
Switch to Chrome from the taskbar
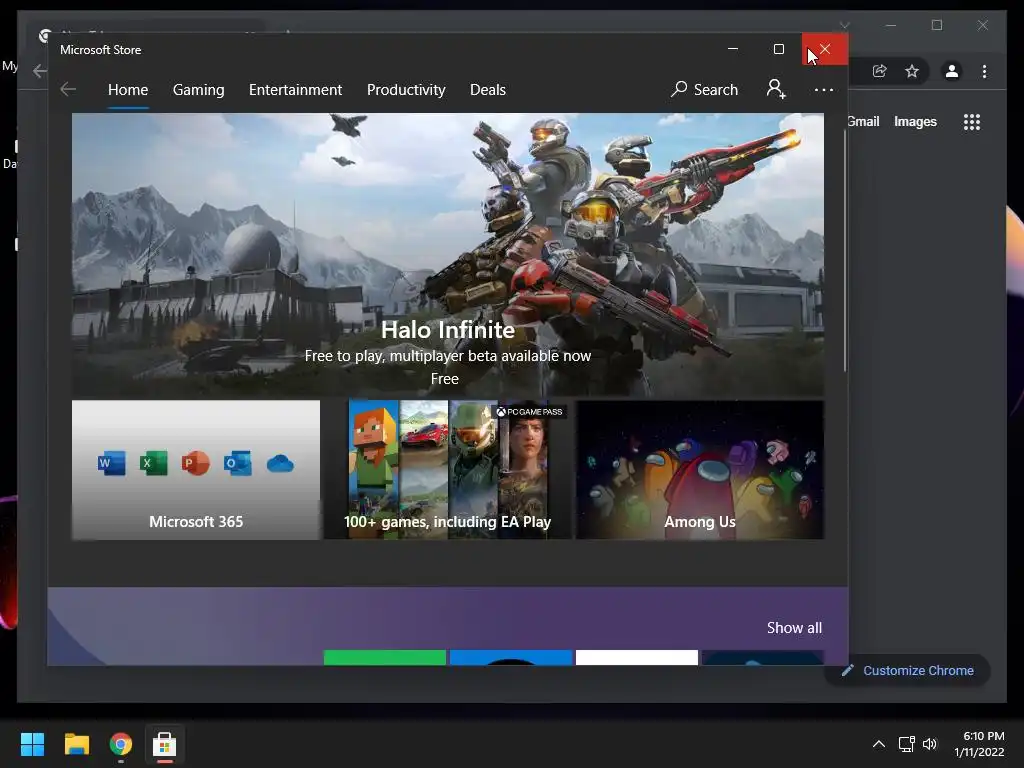121,744
